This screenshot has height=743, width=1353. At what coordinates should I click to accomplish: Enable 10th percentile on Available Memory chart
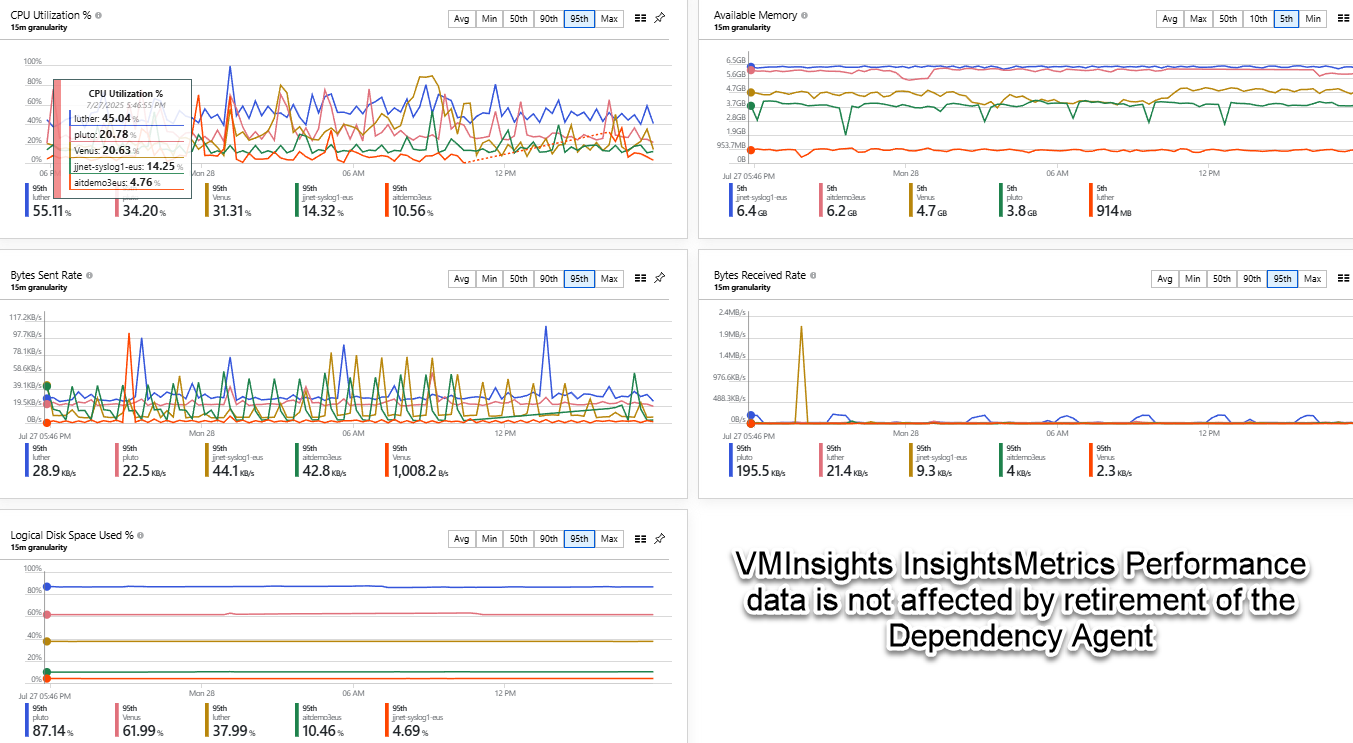(x=1258, y=19)
